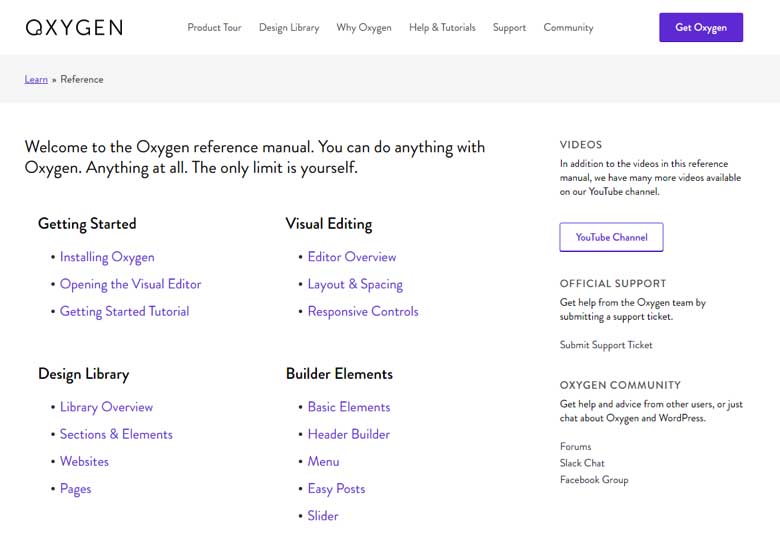Image resolution: width=780 pixels, height=533 pixels.
Task: Open the Facebook Group link
Action: click(x=594, y=480)
